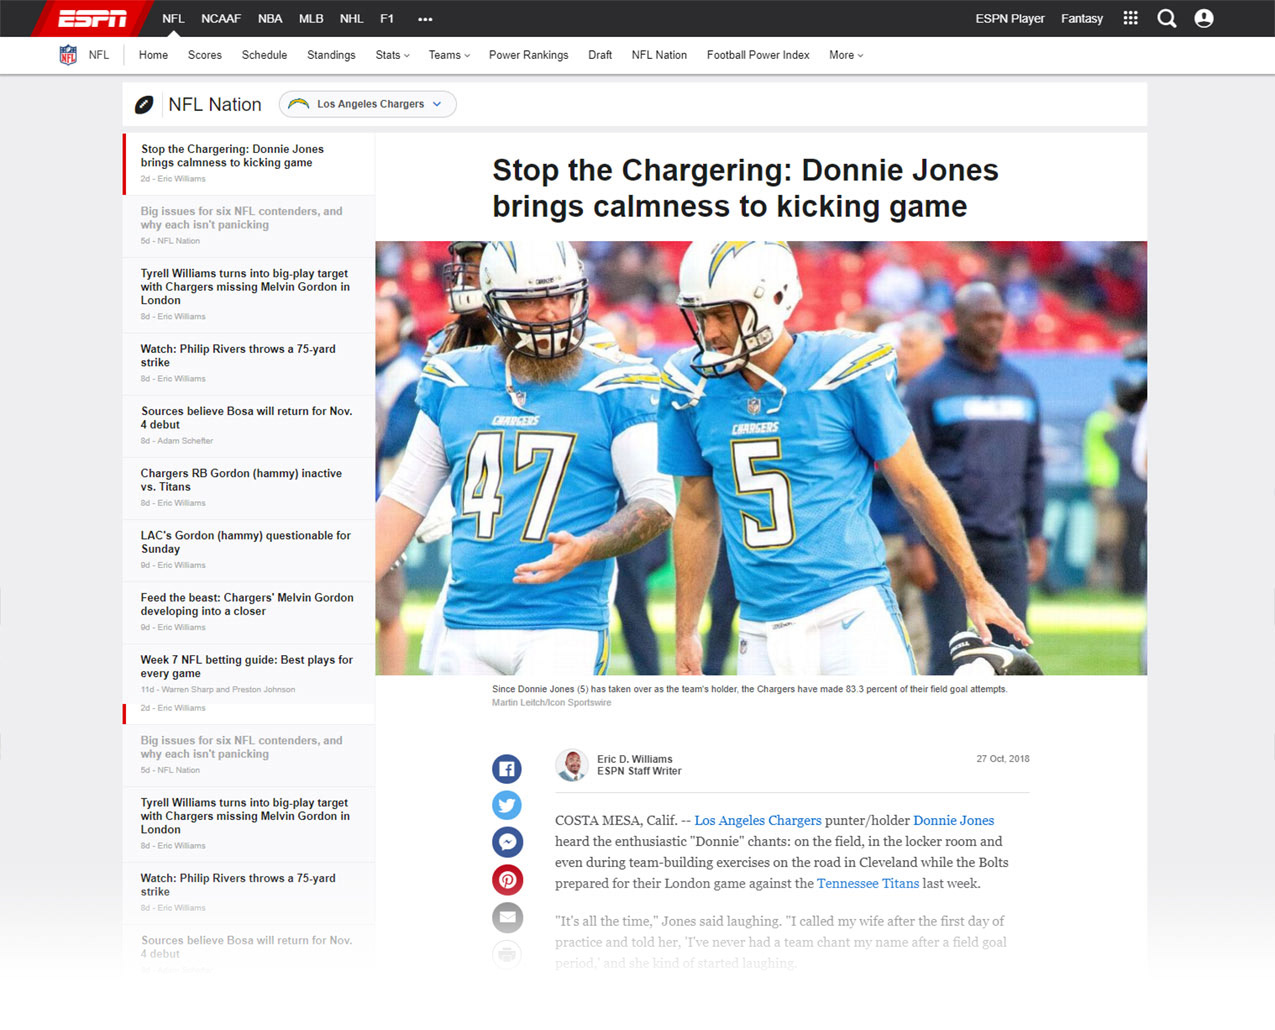Select MLB in top sports bar
1275x1030 pixels.
[311, 18]
